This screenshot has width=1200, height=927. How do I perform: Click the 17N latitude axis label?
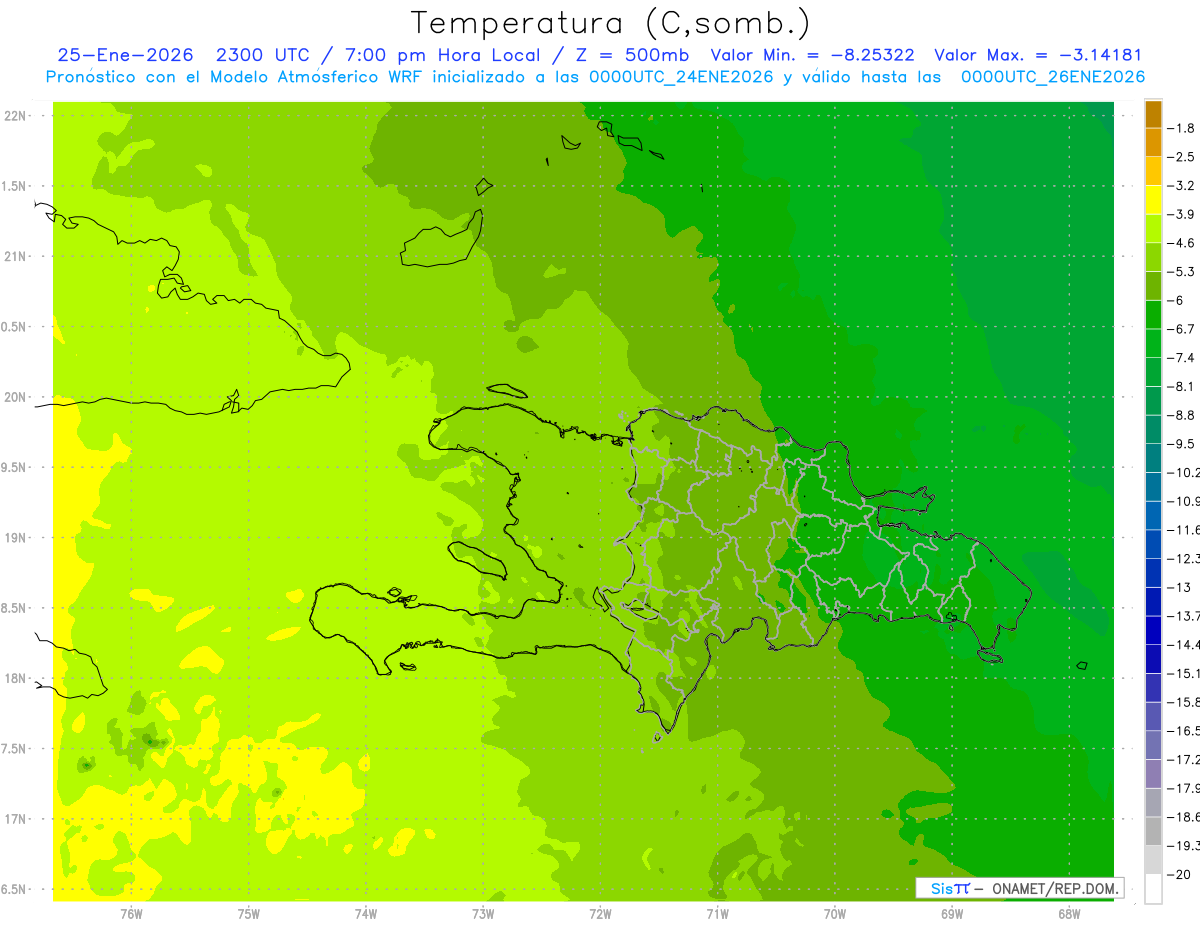(x=15, y=819)
